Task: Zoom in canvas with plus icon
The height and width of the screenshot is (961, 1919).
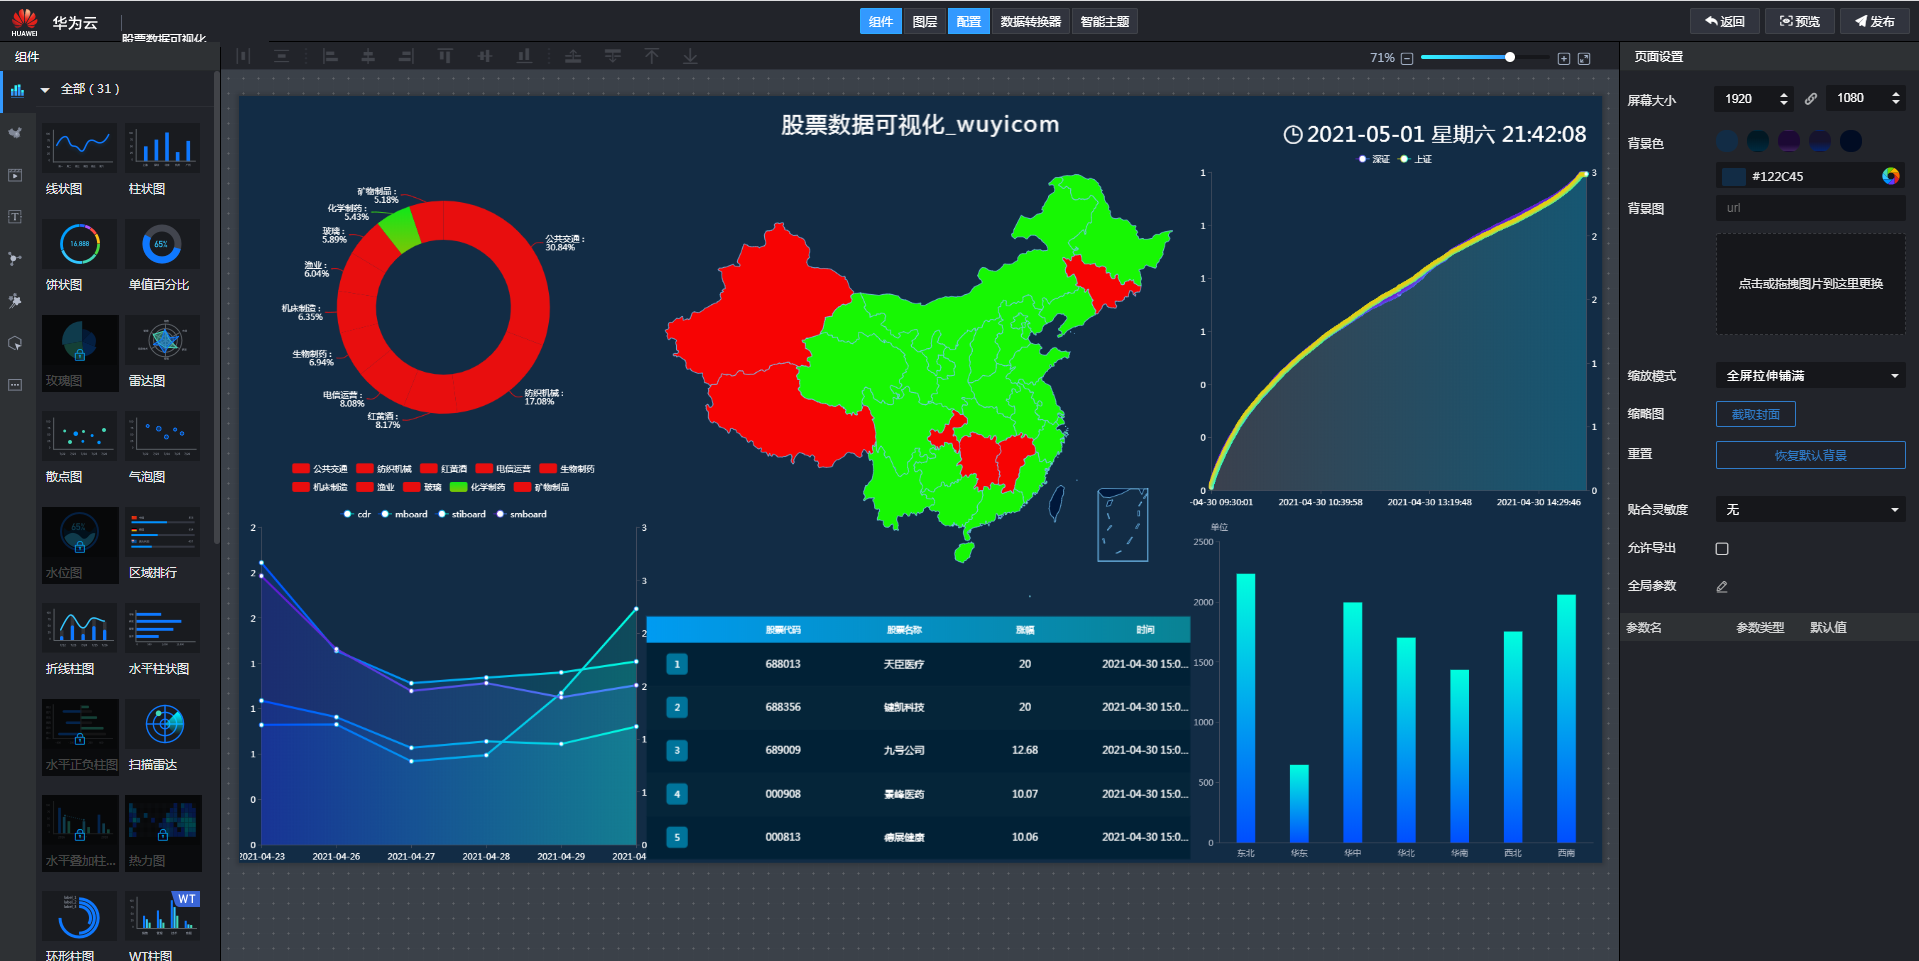Action: (1564, 58)
